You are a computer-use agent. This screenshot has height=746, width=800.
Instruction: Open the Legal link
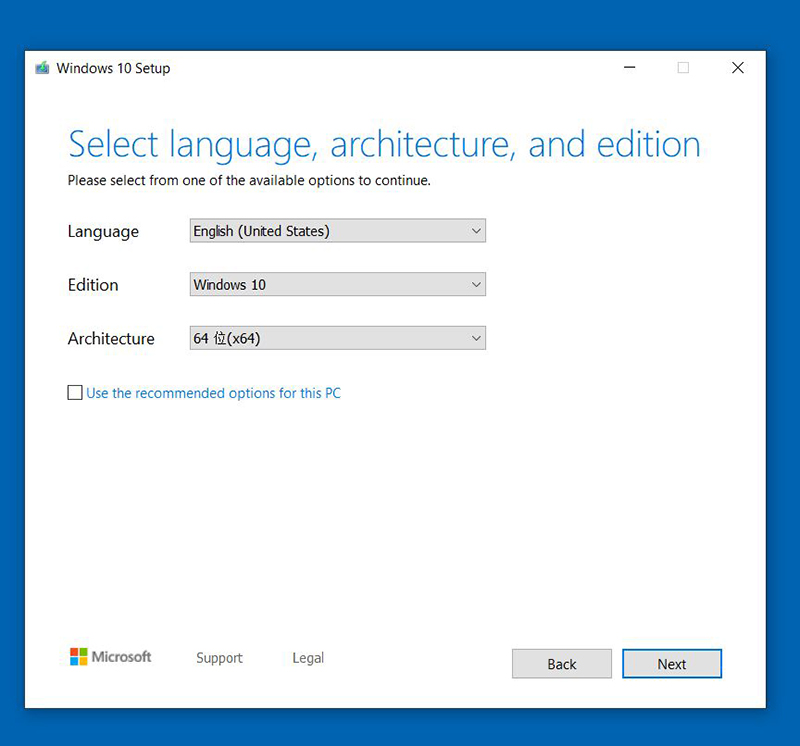point(308,658)
